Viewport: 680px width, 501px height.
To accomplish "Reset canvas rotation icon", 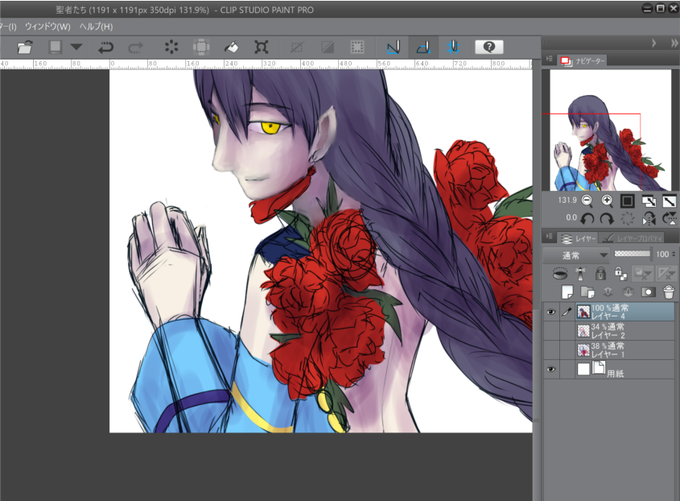I will [627, 219].
